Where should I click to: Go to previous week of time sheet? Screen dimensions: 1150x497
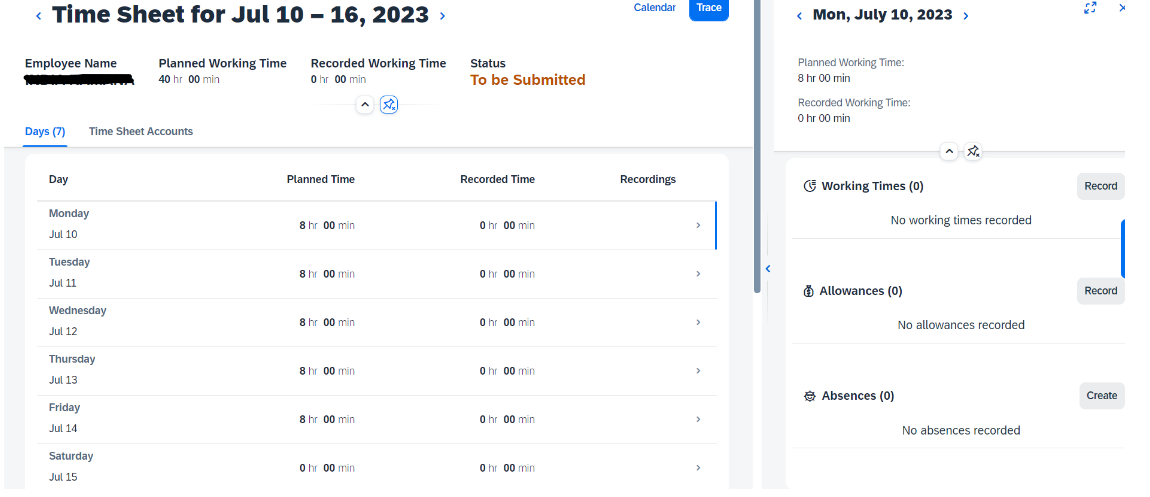39,15
